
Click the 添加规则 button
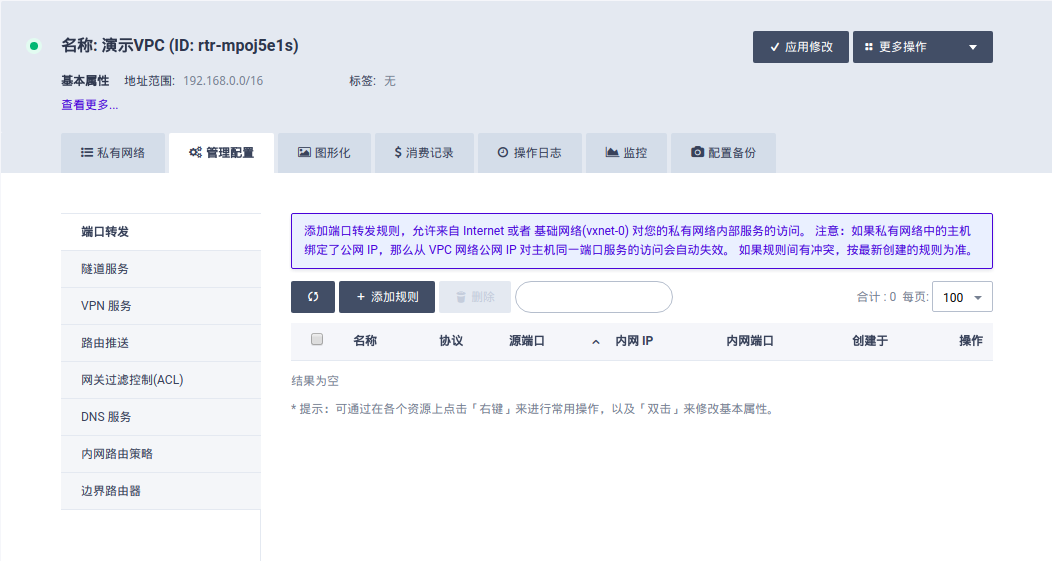(387, 297)
